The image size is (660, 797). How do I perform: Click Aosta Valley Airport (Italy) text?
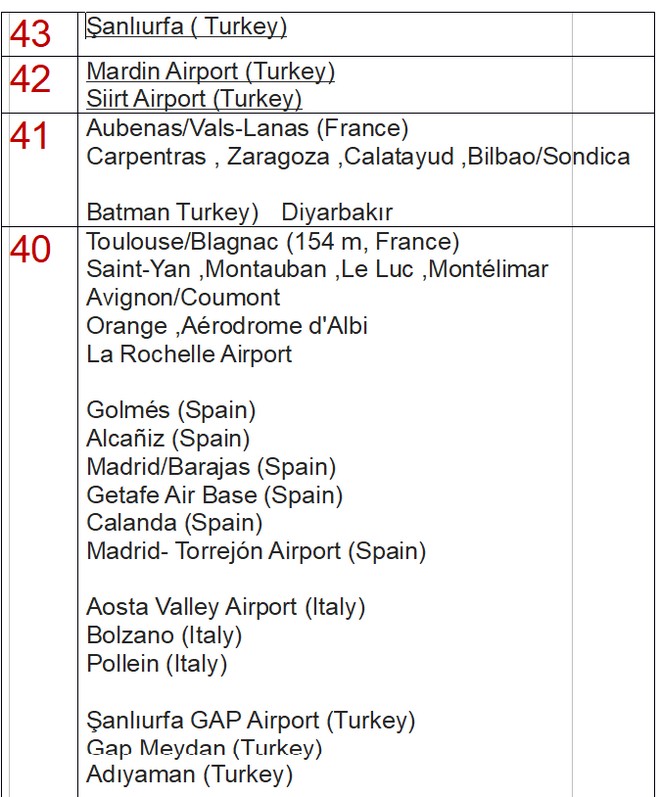tap(226, 607)
